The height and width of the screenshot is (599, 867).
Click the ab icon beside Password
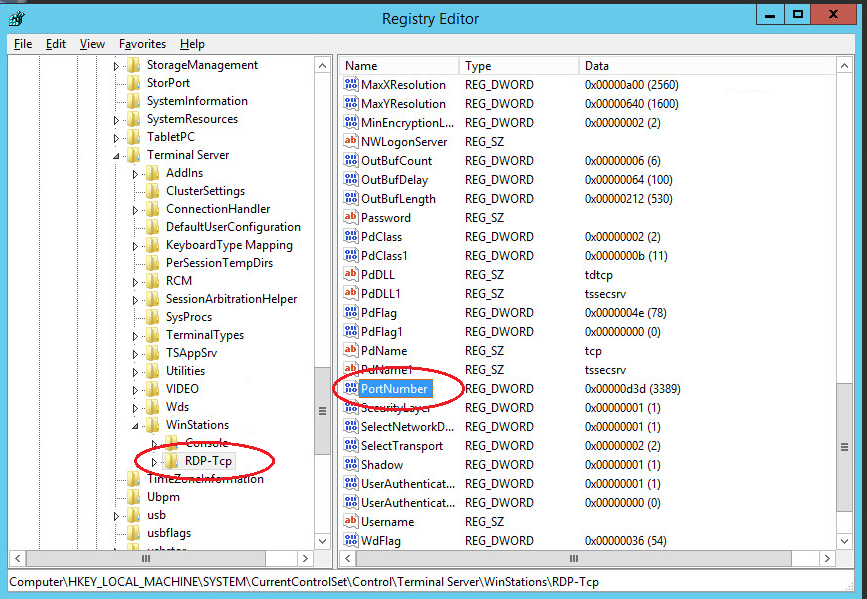click(x=352, y=217)
